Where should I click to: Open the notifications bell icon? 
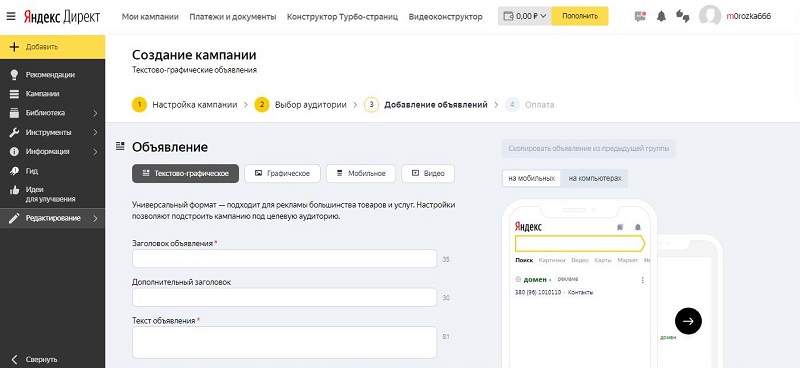coord(661,16)
